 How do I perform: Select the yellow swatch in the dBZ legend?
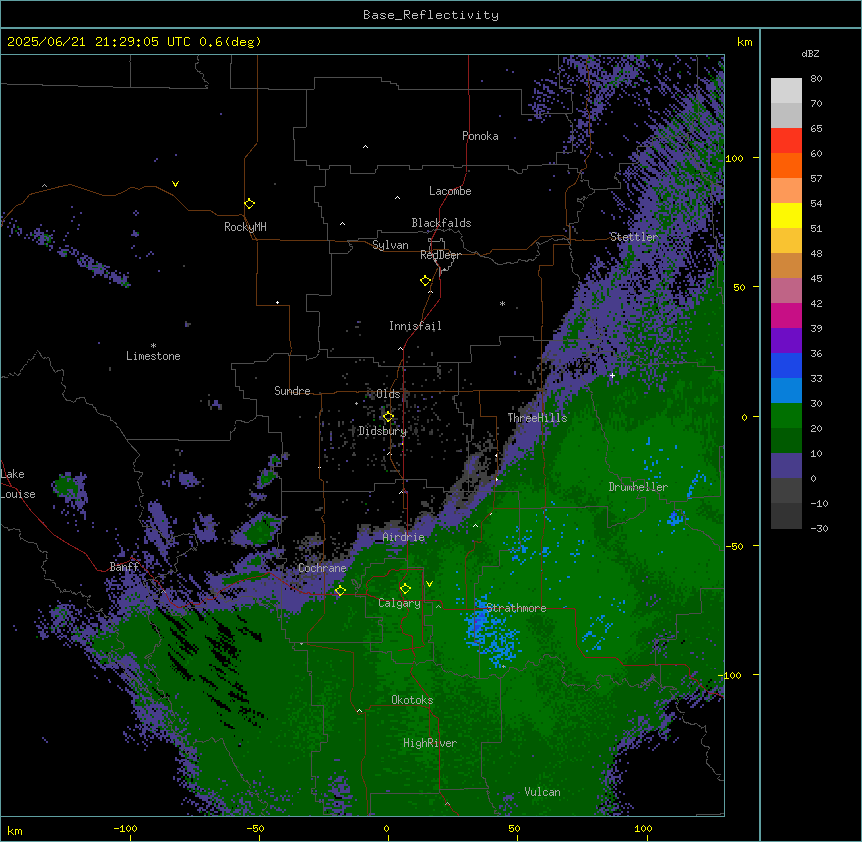click(x=786, y=216)
